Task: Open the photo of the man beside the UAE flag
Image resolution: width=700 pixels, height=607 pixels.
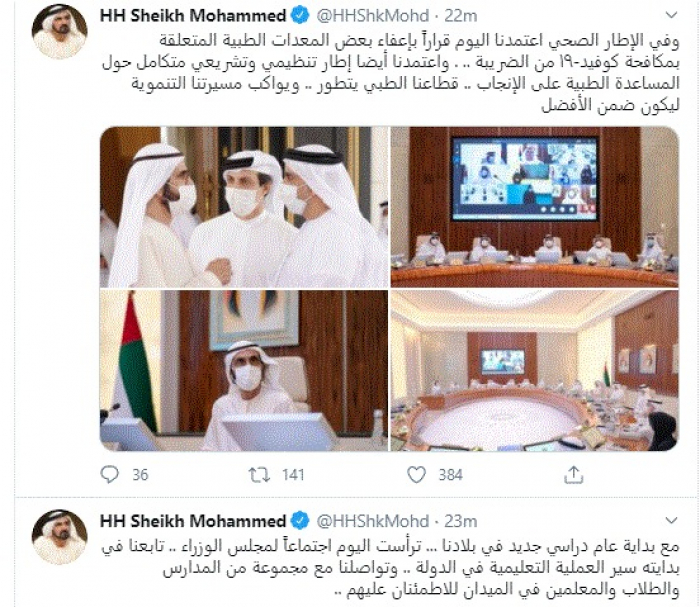Action: [244, 370]
